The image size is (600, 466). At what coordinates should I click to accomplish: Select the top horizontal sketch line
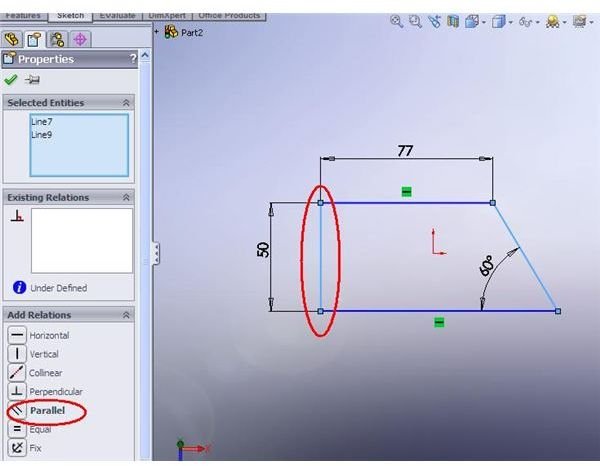[406, 203]
